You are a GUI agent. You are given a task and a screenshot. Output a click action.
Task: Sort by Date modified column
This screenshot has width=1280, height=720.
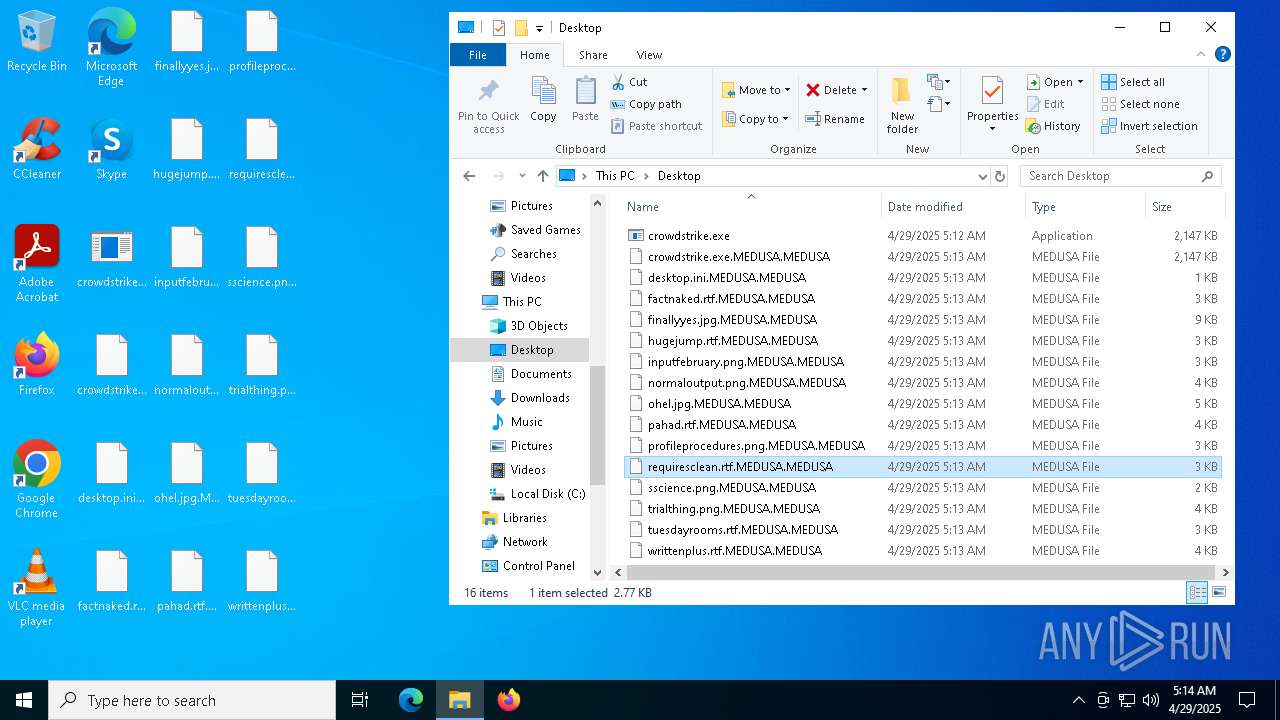[953, 207]
